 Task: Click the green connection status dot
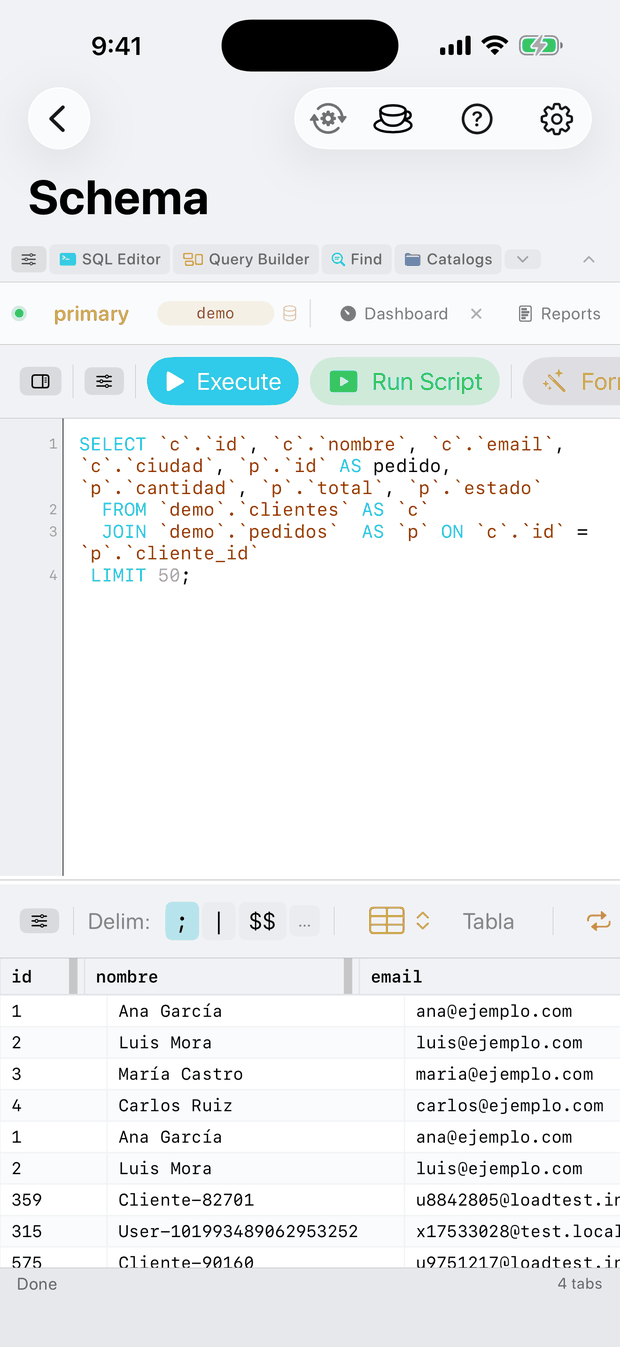(19, 314)
